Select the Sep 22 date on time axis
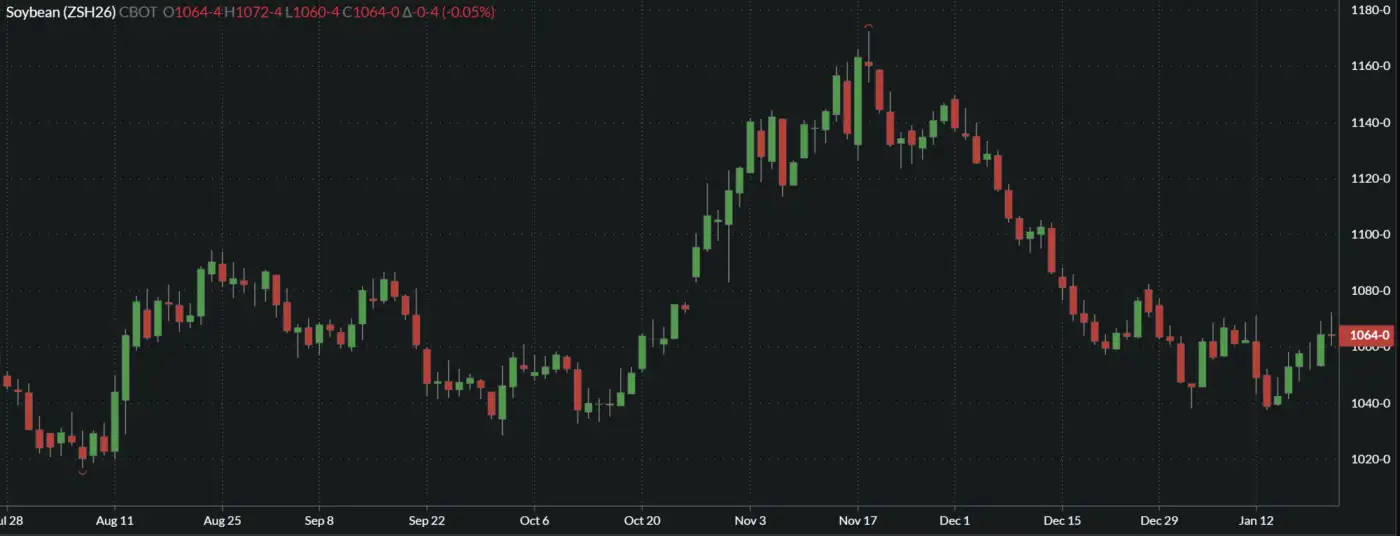1400x536 pixels. click(x=426, y=520)
